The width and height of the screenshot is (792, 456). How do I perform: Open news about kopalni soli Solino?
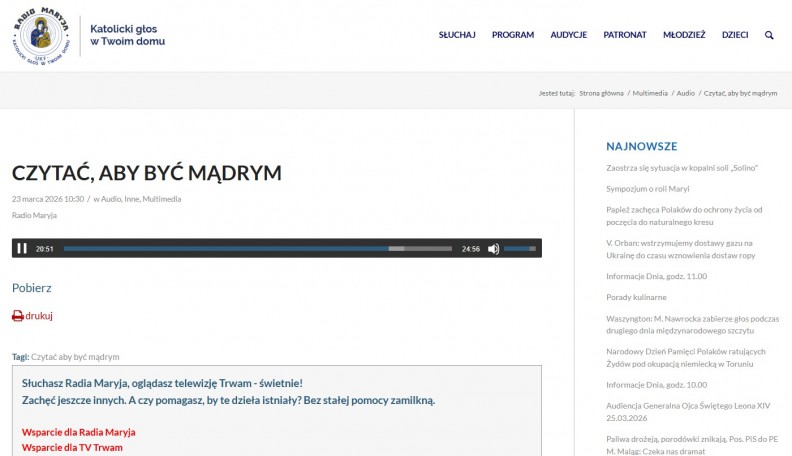pos(682,168)
